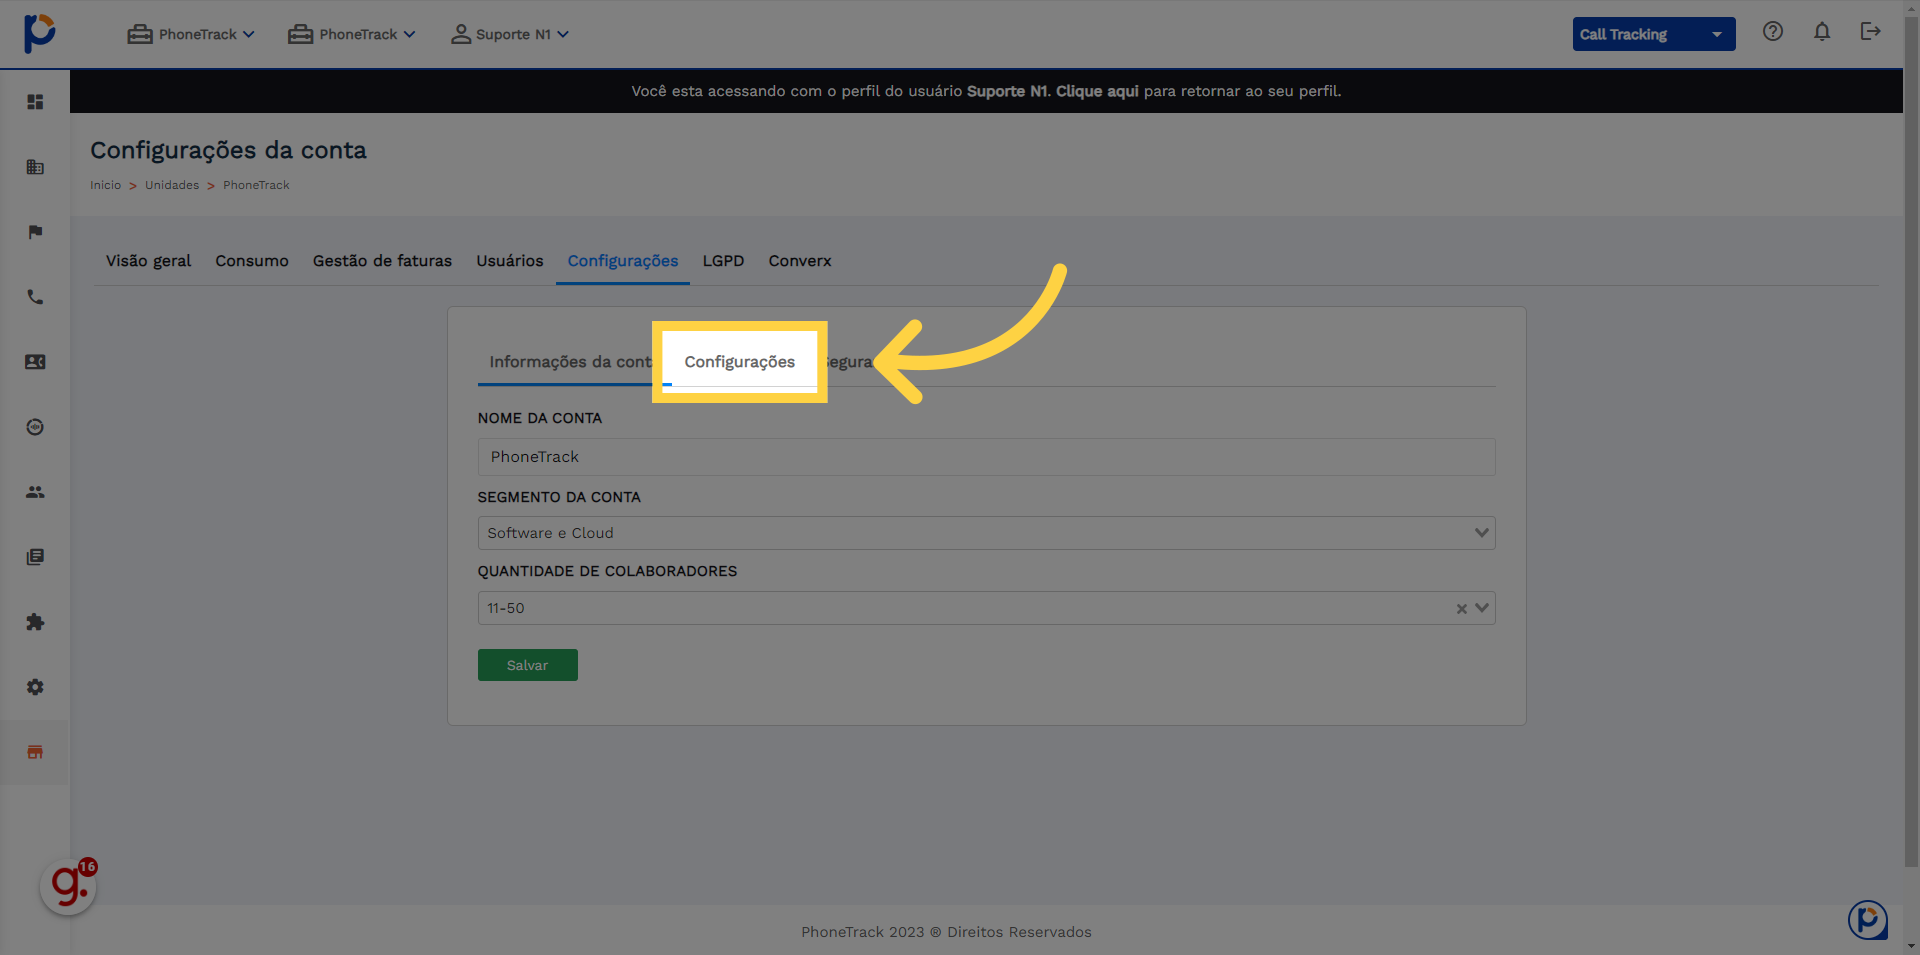Viewport: 1920px width, 955px height.
Task: Open the gear settings icon in sidebar
Action: click(x=35, y=687)
